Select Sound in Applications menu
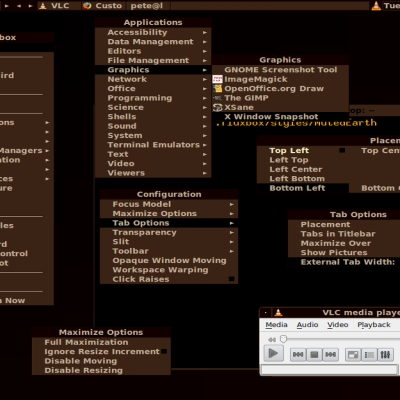 (153, 126)
